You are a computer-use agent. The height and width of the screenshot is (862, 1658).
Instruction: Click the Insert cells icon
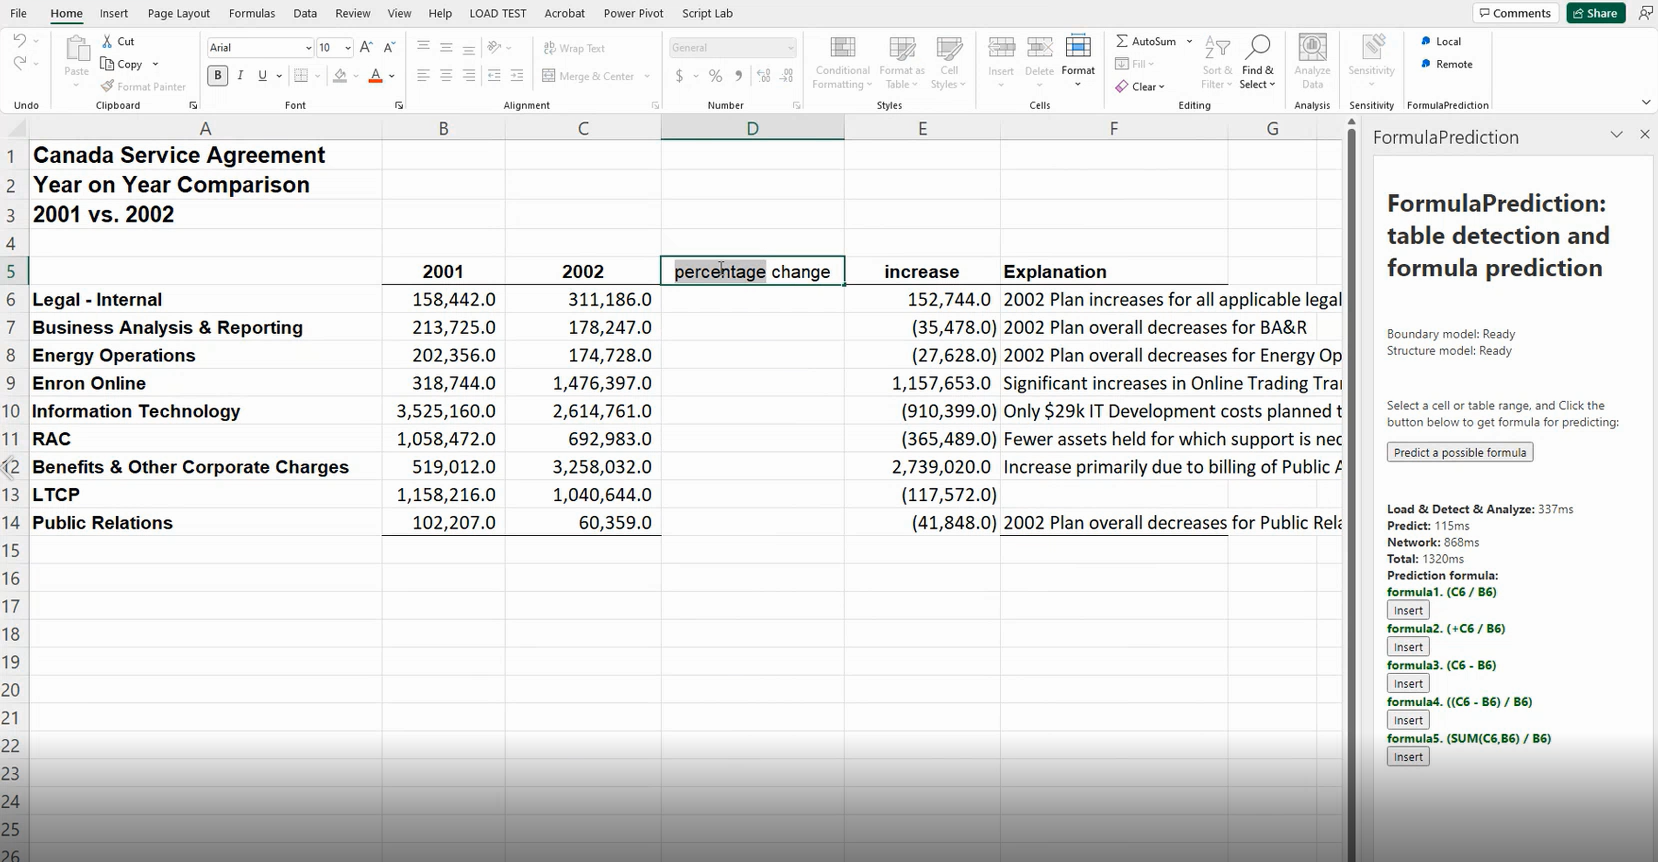(1001, 48)
